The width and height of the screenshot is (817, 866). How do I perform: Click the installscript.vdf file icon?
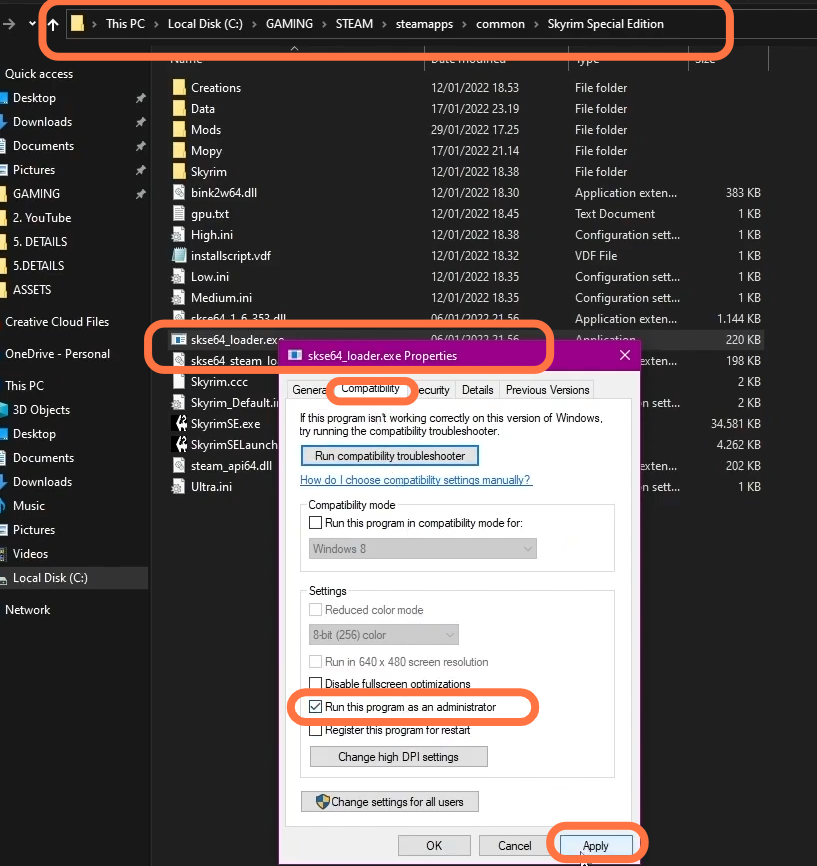pyautogui.click(x=178, y=255)
